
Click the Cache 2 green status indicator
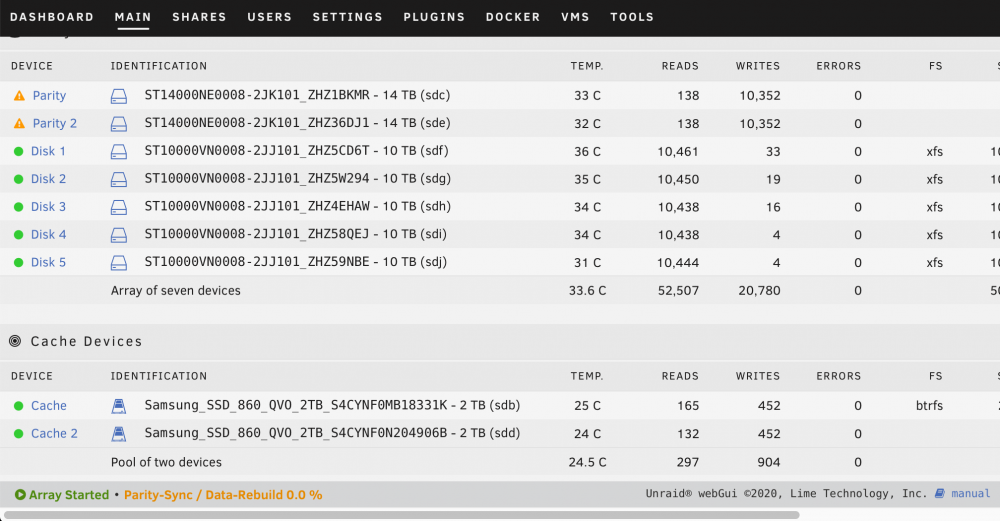point(18,434)
